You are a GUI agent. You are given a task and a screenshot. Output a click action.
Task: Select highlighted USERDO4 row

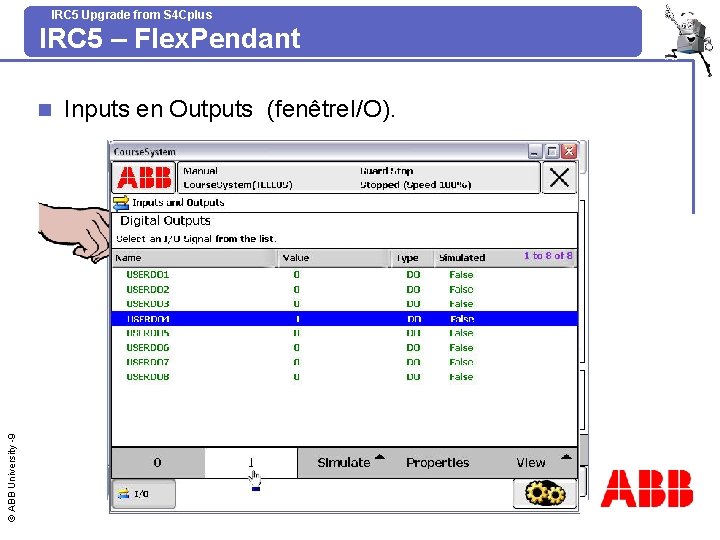[x=344, y=319]
